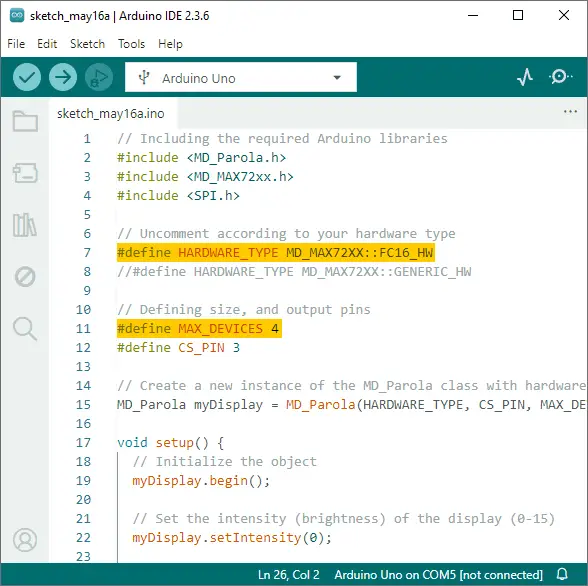The image size is (588, 586).
Task: Expand the Arduino Uno board selector dropdown
Action: pyautogui.click(x=241, y=77)
